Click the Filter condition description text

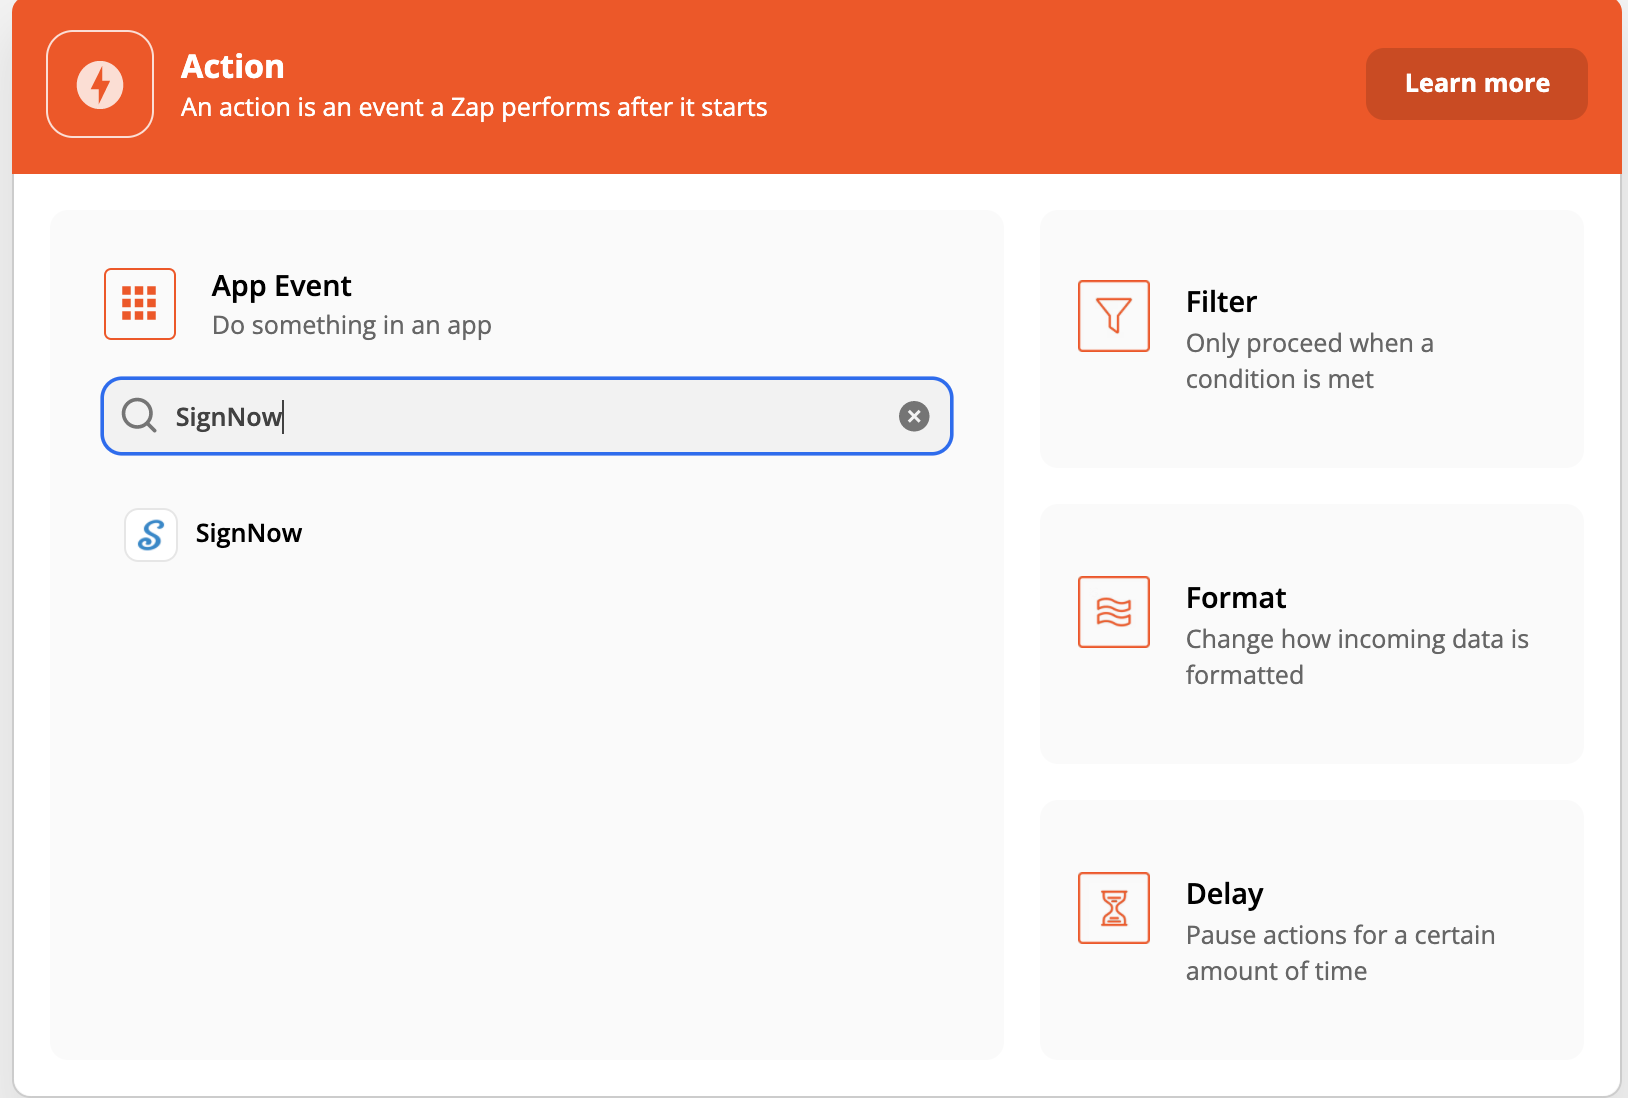1310,360
